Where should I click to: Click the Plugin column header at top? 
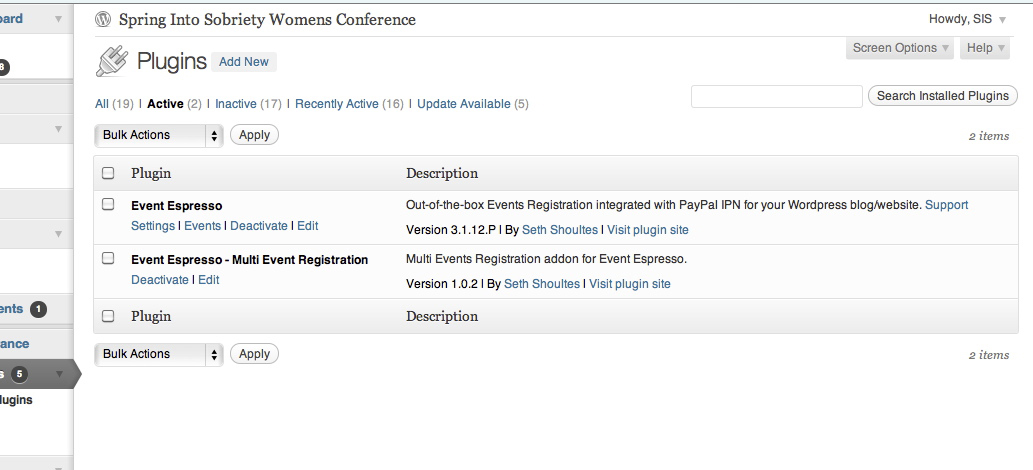[151, 173]
